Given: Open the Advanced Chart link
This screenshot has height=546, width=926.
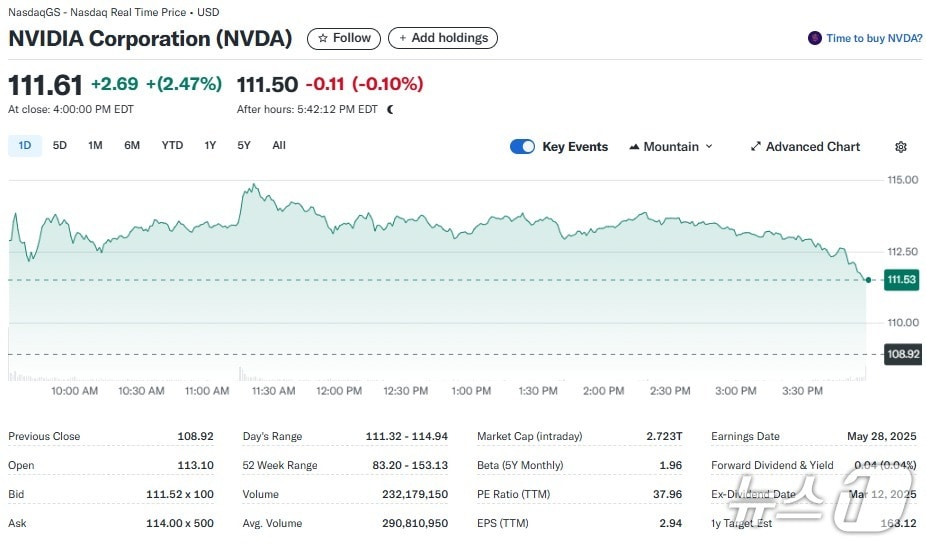Looking at the screenshot, I should click(x=812, y=147).
